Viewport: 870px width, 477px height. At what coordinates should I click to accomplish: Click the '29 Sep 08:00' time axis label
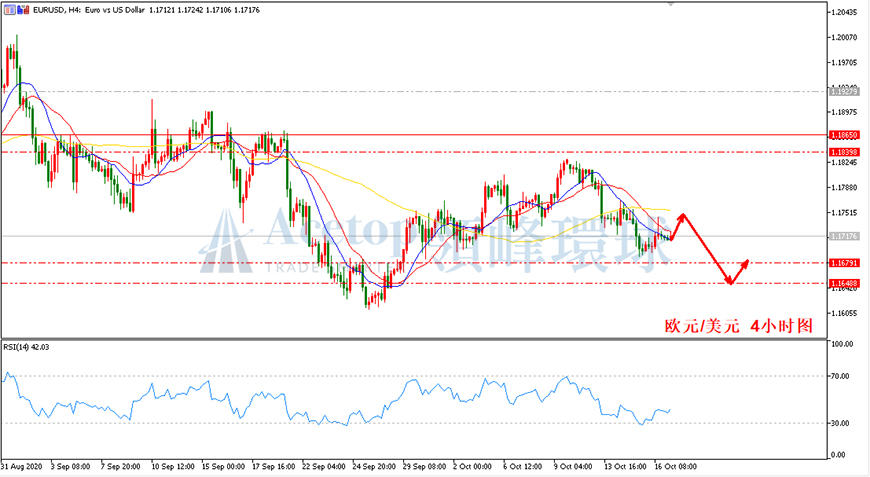point(424,466)
